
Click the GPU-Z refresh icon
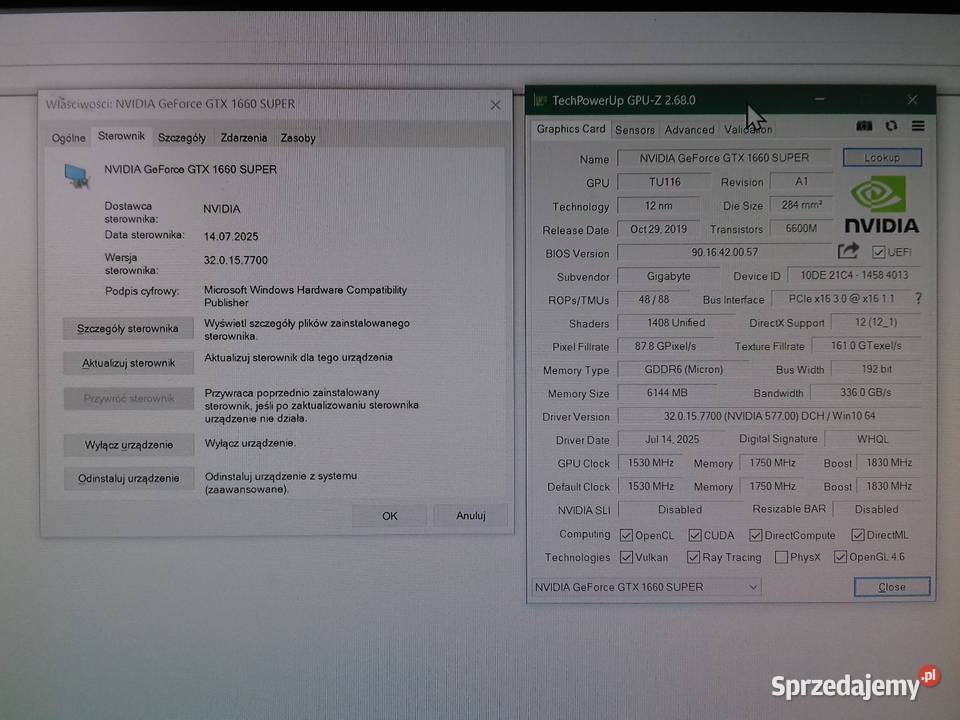891,126
